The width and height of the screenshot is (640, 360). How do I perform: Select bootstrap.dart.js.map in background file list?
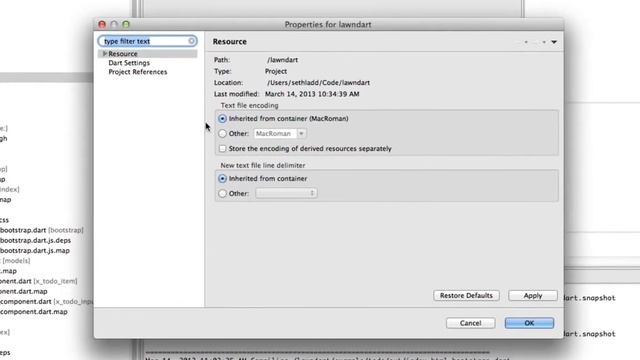35,251
